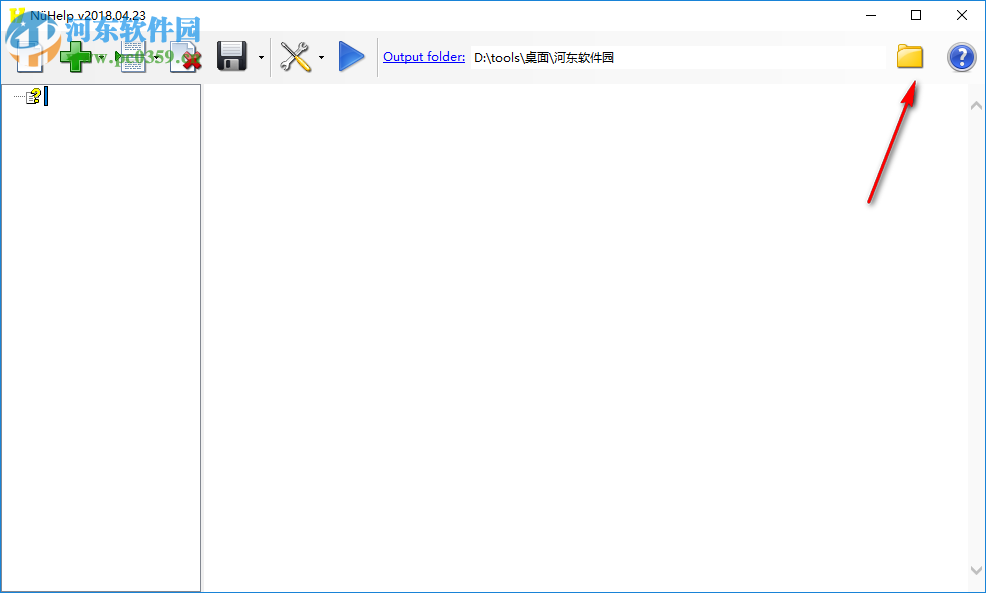This screenshot has width=986, height=593.
Task: Close the NüHelp window
Action: click(962, 15)
